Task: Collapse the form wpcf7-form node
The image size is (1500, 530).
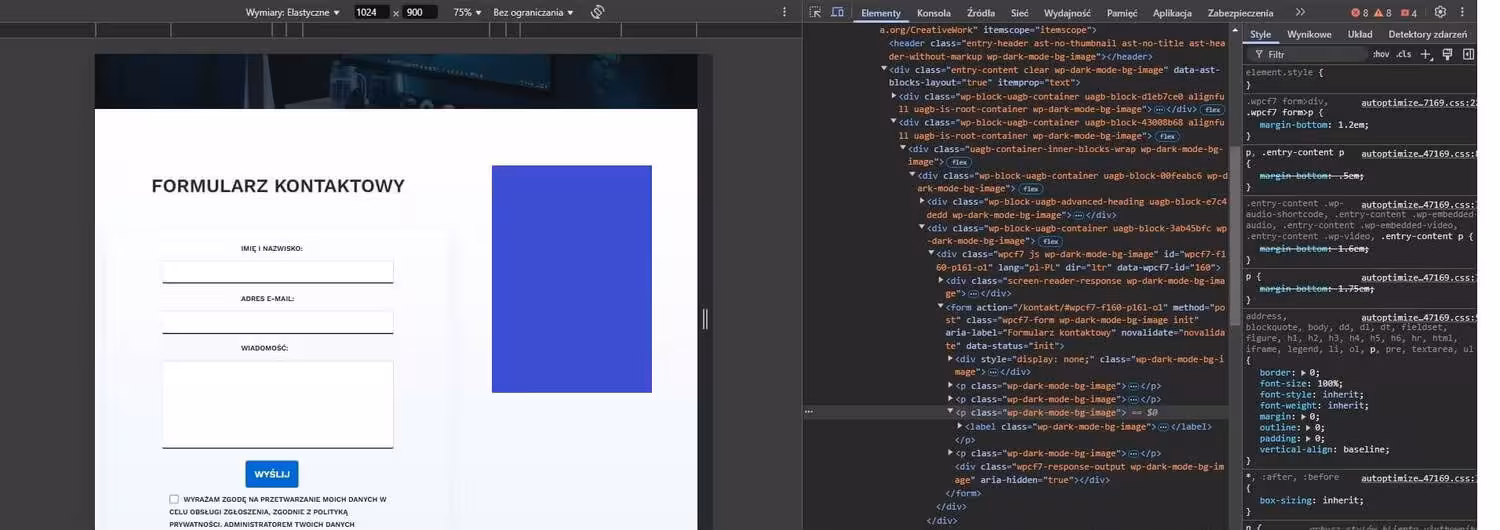Action: tap(941, 307)
